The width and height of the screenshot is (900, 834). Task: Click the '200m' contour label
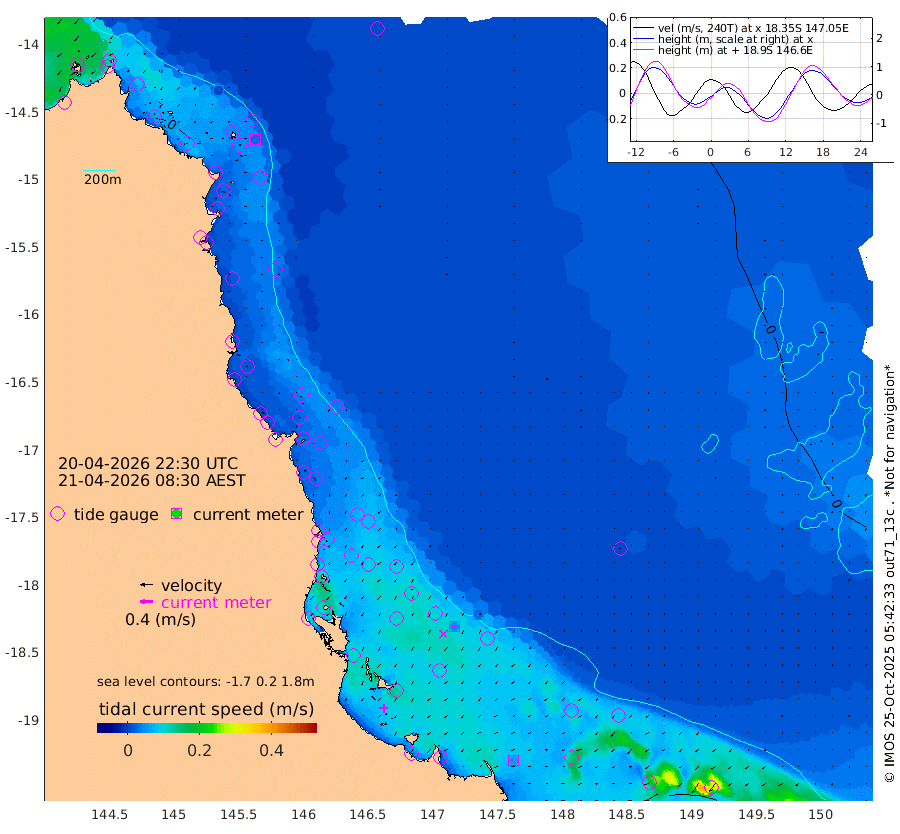point(102,180)
